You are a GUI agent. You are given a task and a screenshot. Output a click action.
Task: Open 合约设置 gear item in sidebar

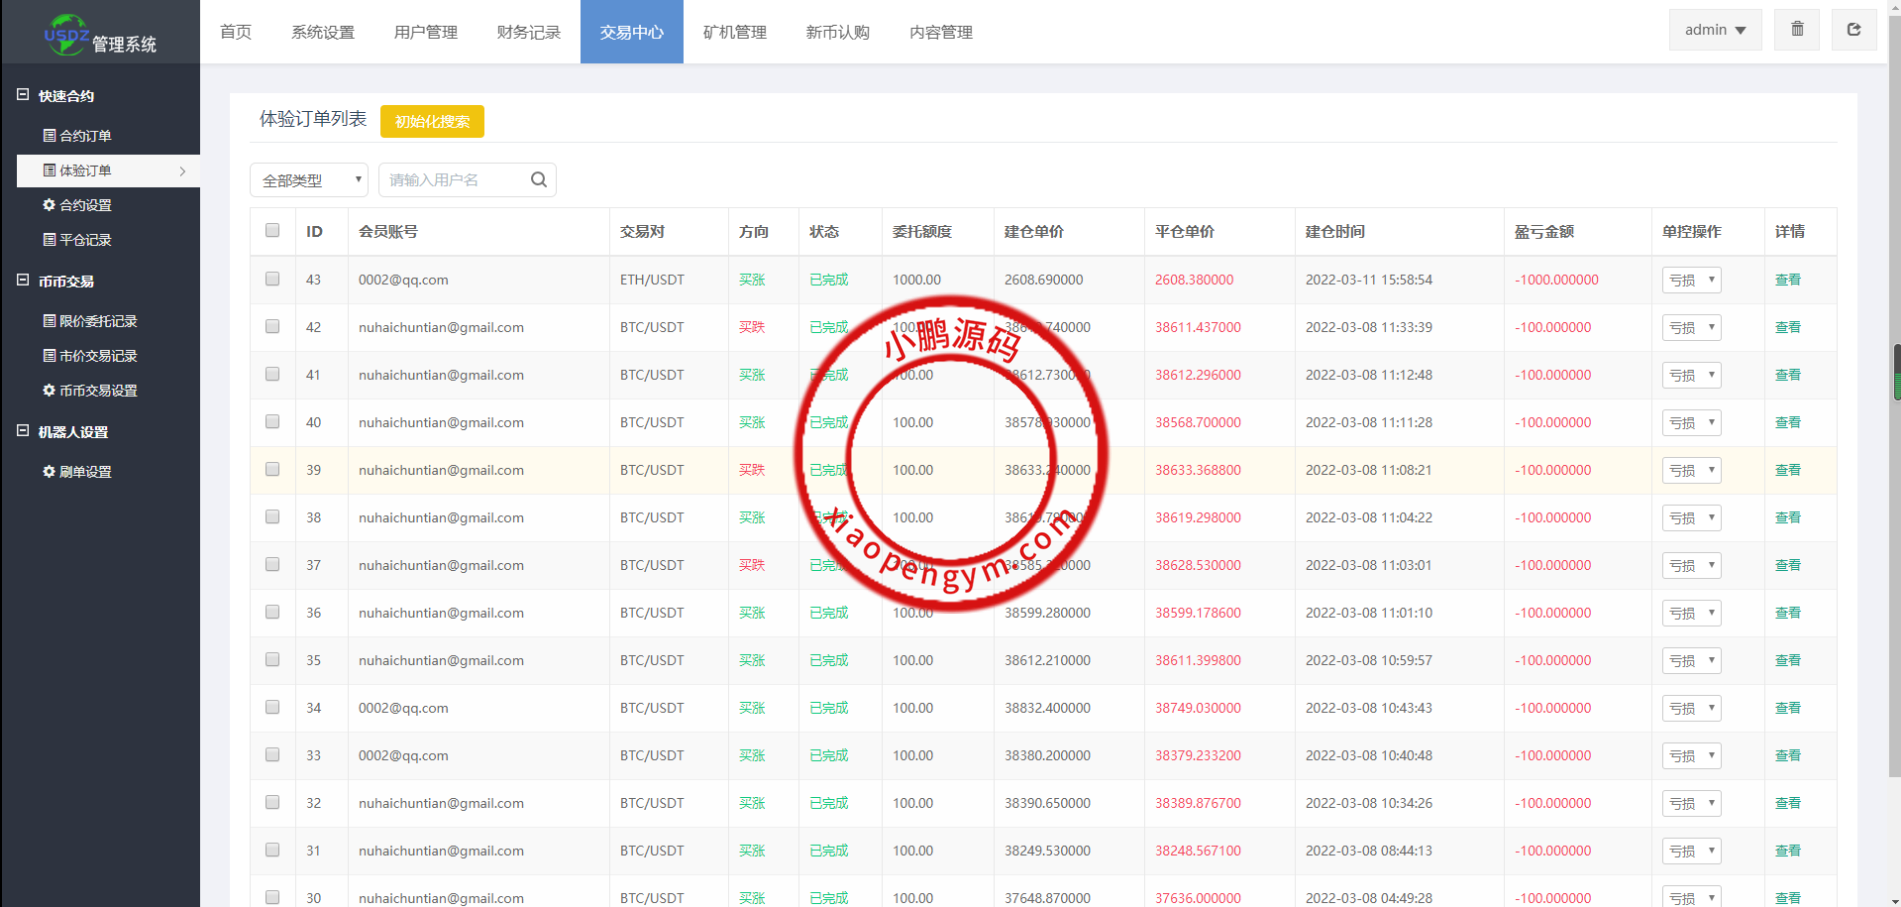pos(77,205)
